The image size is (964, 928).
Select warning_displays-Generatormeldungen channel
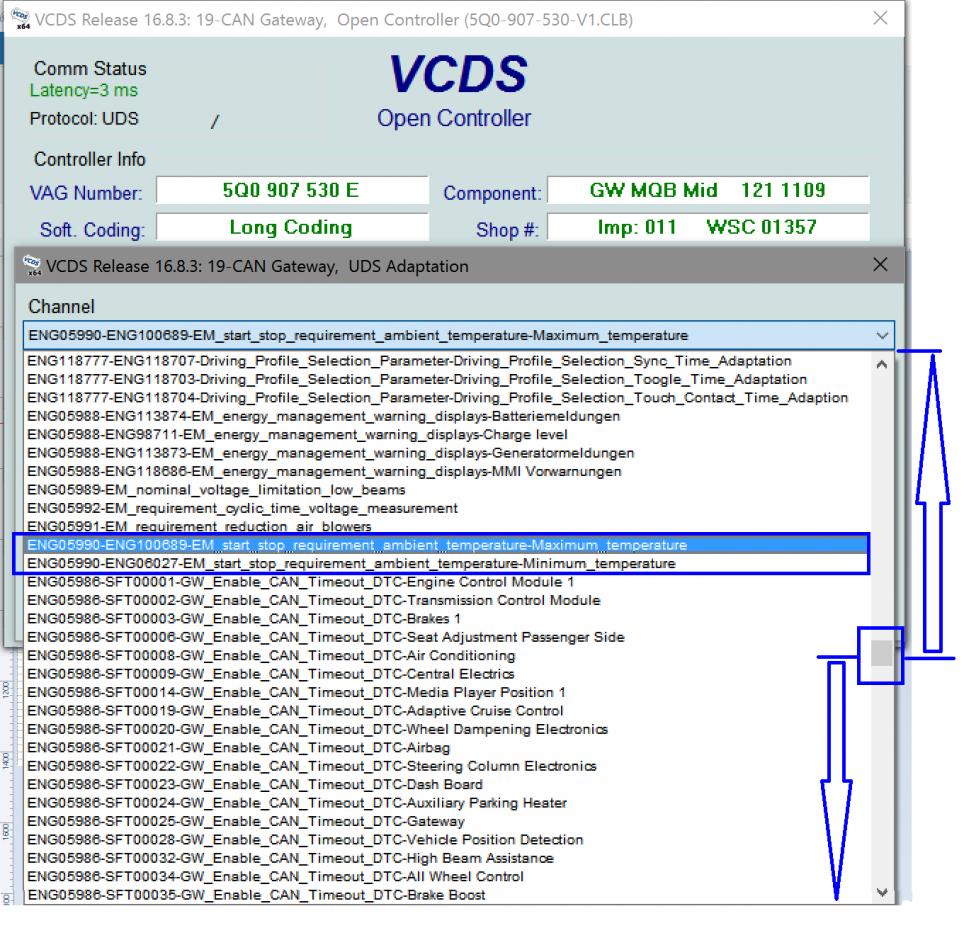coord(448,453)
